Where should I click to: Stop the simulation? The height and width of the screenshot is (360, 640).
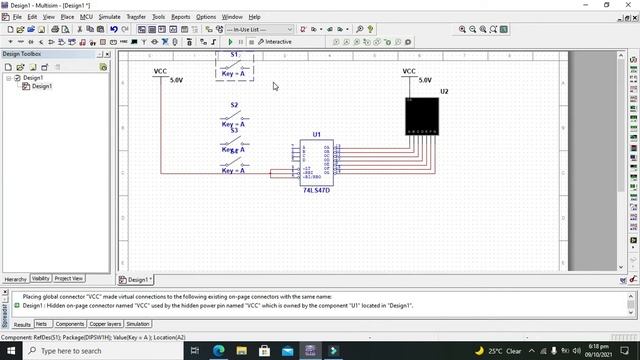[251, 42]
